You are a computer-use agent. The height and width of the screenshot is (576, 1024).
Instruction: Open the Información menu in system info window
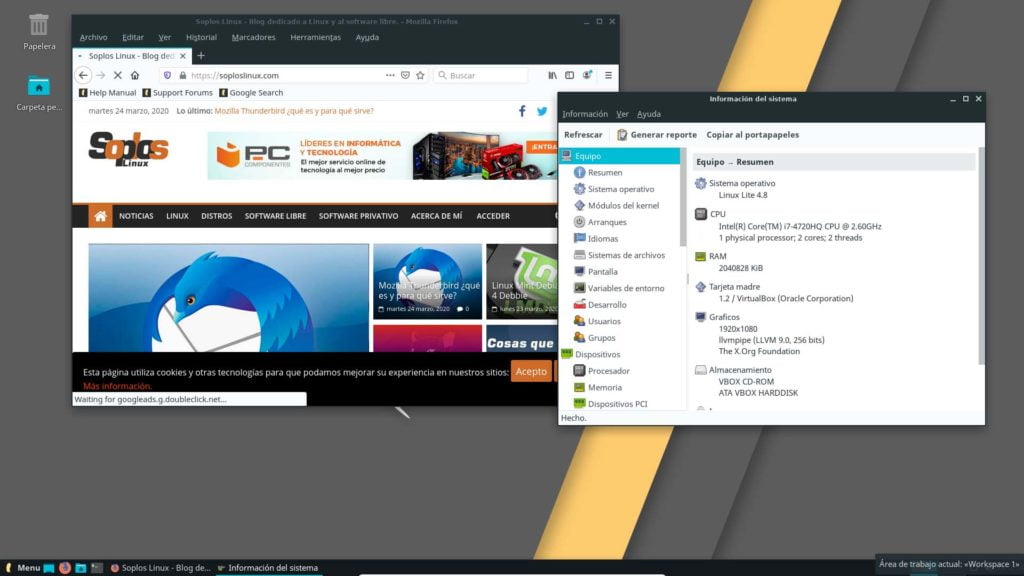tap(585, 114)
